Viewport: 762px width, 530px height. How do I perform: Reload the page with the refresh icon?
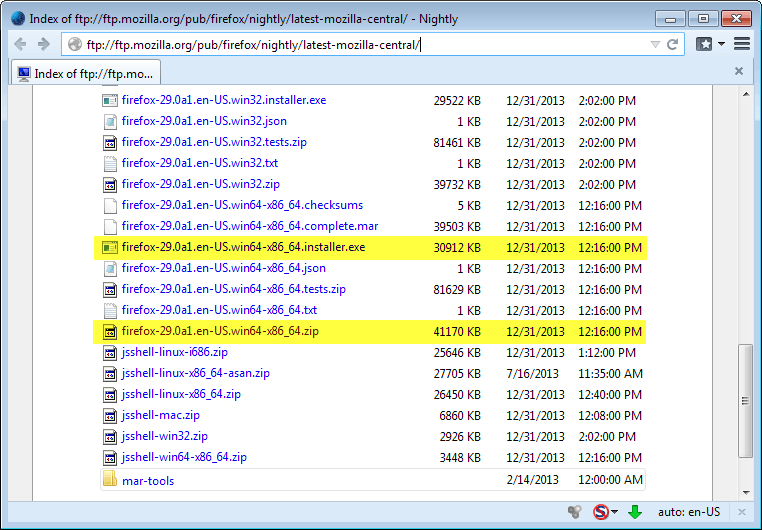pyautogui.click(x=673, y=45)
